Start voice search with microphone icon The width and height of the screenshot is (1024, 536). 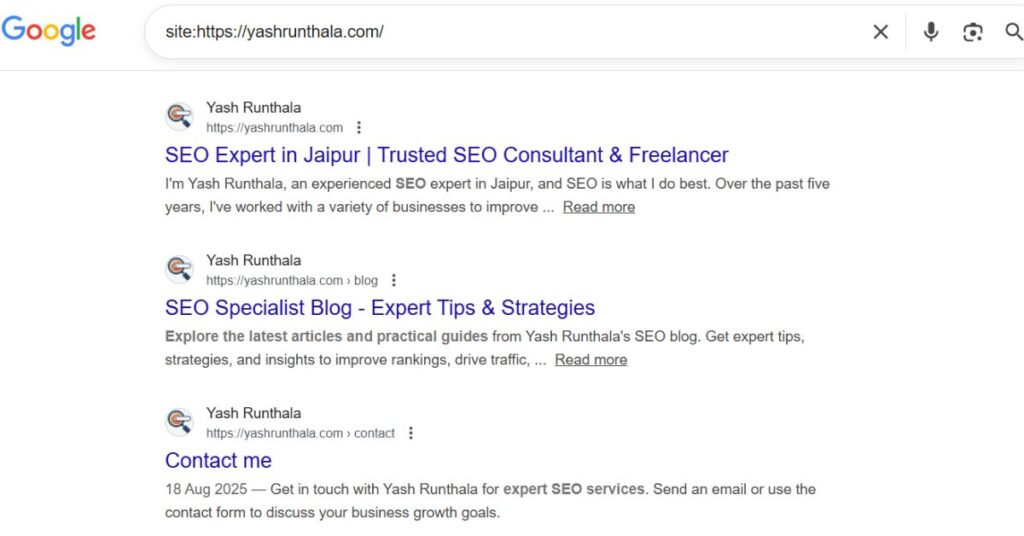[930, 32]
